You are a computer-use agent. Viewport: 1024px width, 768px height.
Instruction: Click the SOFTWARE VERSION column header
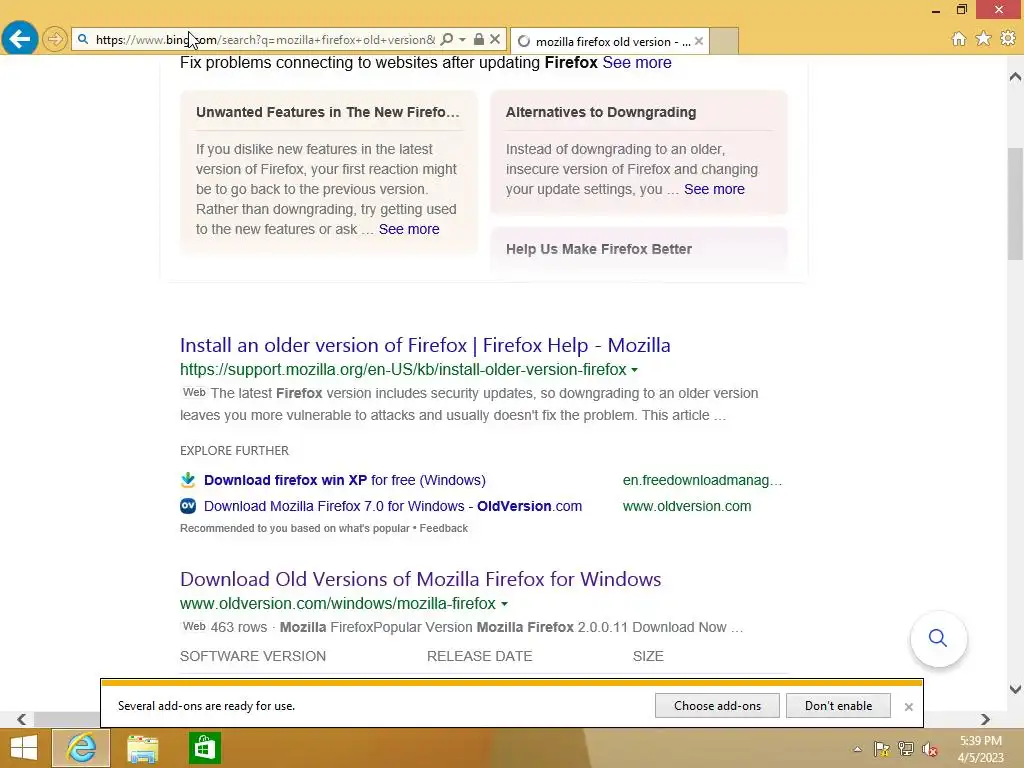(253, 656)
